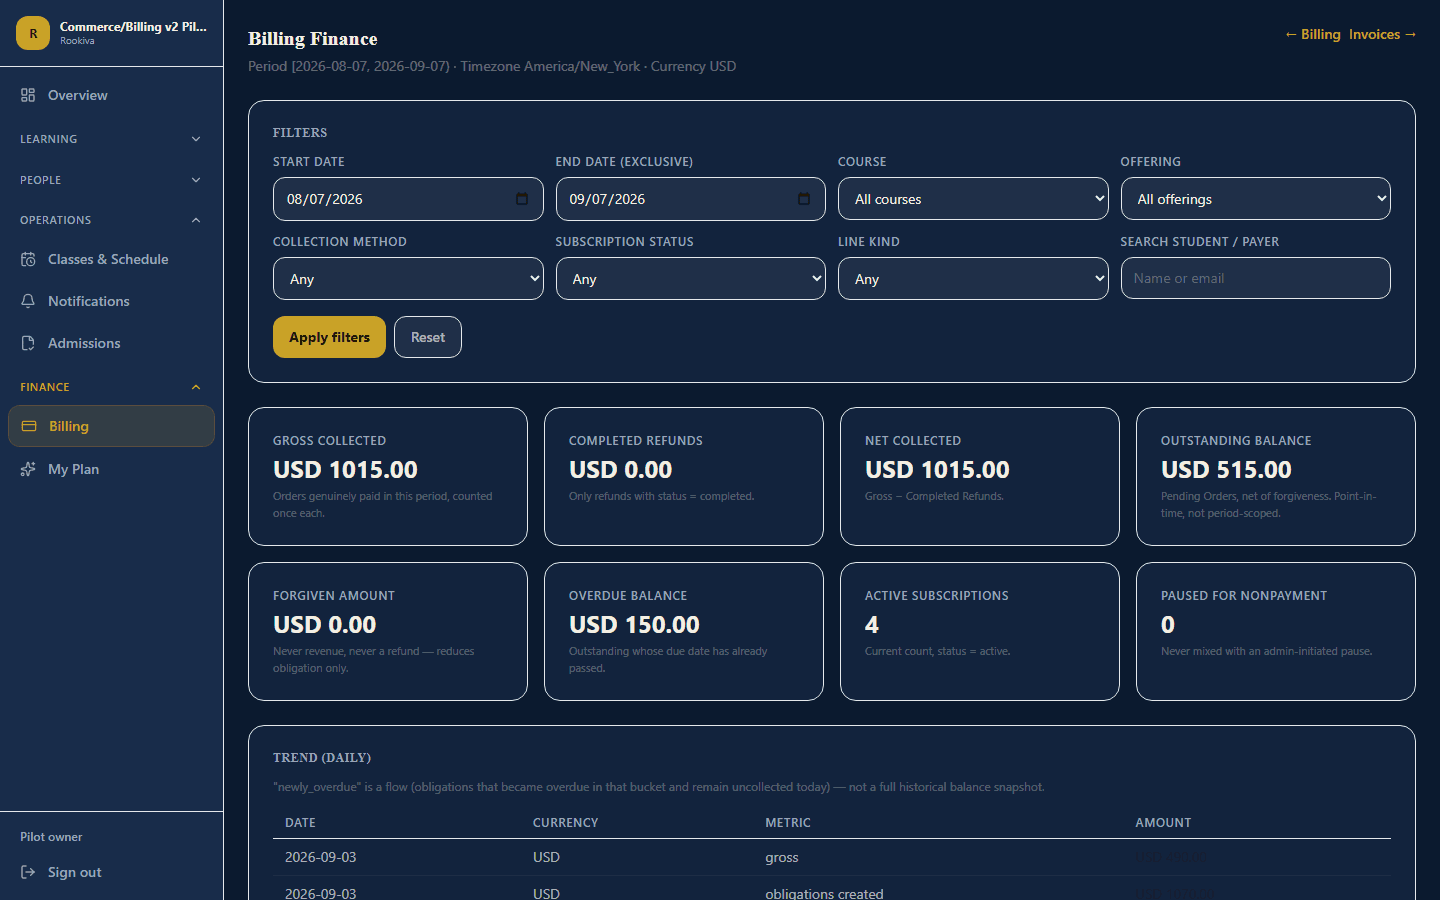Open the Start Date calendar picker icon
The height and width of the screenshot is (900, 1440).
click(522, 199)
